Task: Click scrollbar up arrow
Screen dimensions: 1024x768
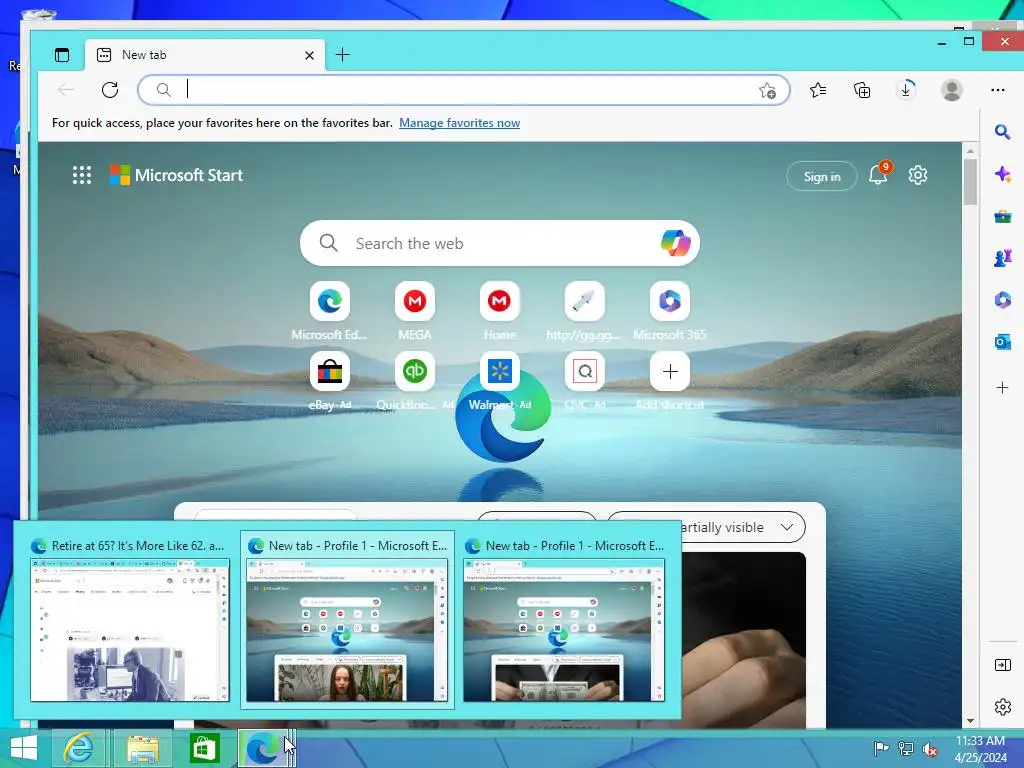Action: 970,151
